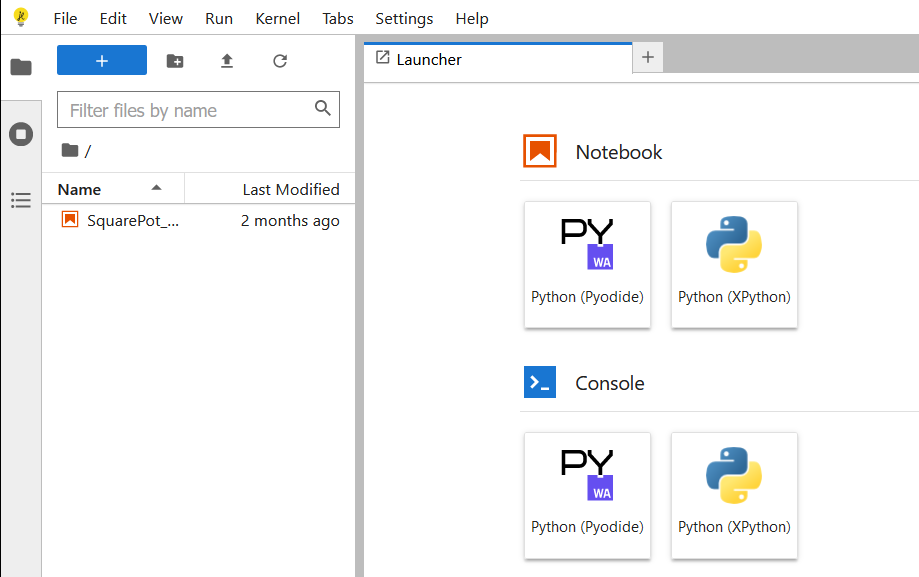Open the File Browser sidebar icon
The image size is (919, 577).
tap(21, 67)
